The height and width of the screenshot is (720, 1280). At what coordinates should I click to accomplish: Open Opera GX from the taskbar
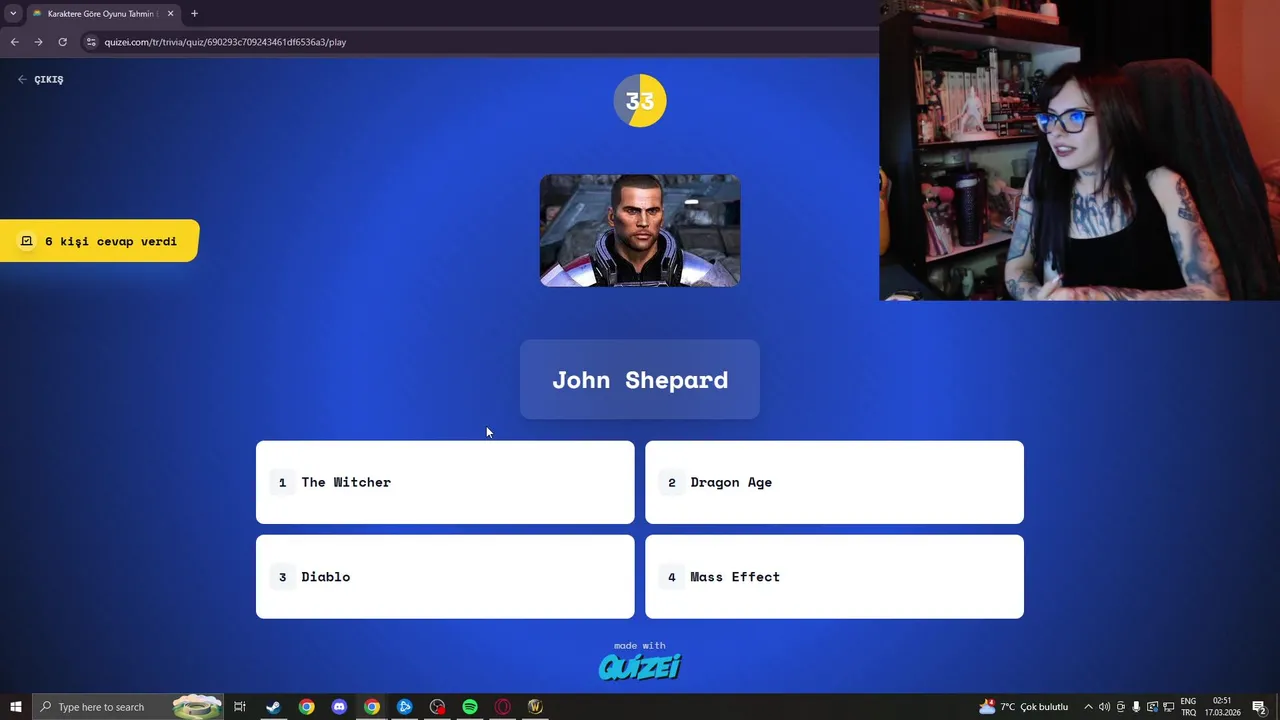point(503,707)
